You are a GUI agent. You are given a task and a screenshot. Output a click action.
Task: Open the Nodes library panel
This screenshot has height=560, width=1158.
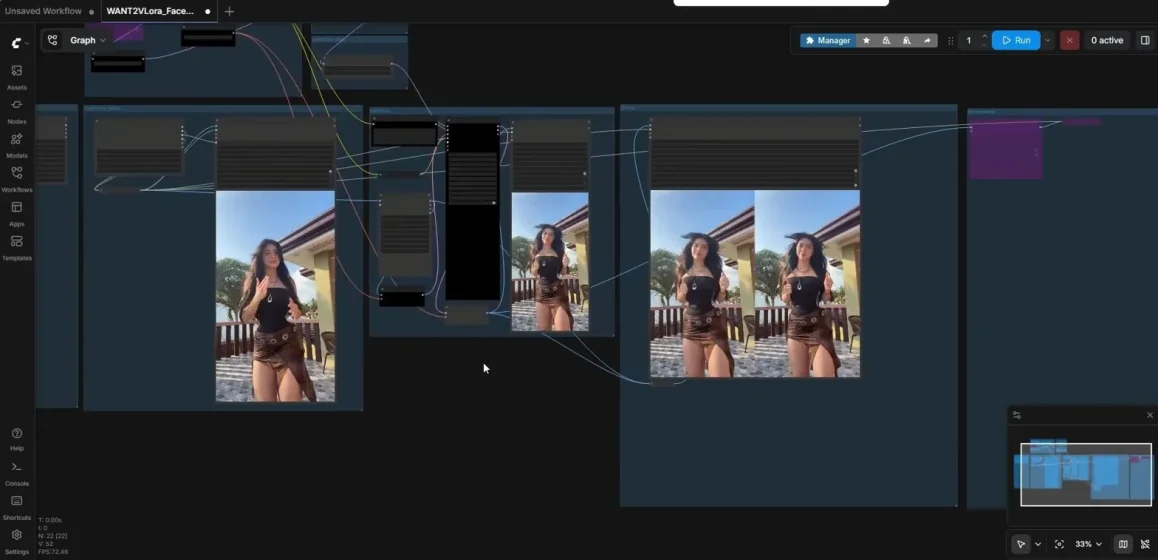(17, 111)
